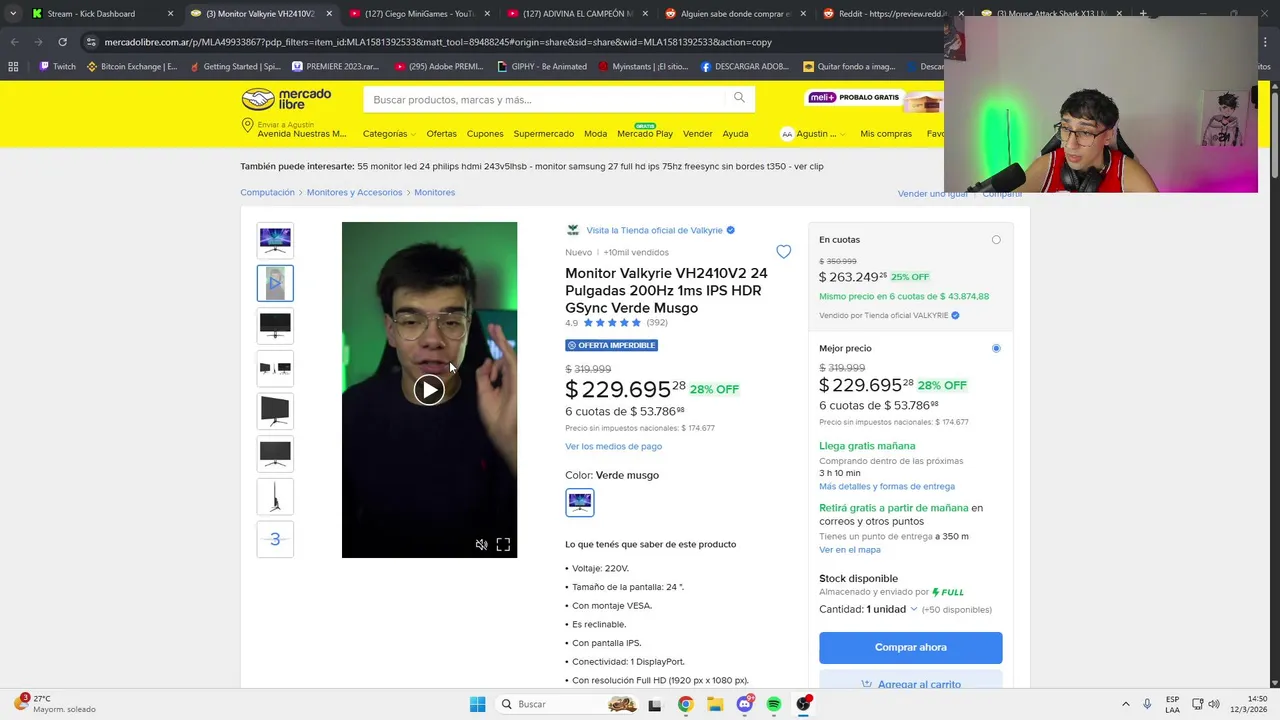Open 'Más detalles y formas de entrega' link
This screenshot has height=720, width=1280.
point(887,486)
